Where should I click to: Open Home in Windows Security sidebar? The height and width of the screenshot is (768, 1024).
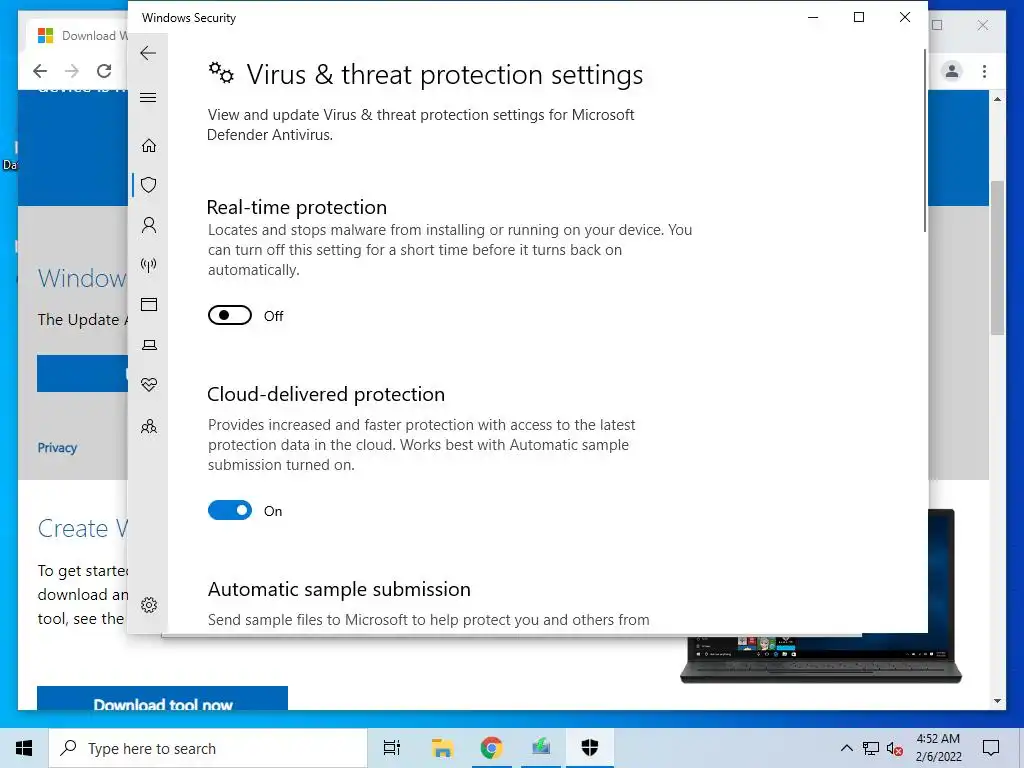[149, 145]
